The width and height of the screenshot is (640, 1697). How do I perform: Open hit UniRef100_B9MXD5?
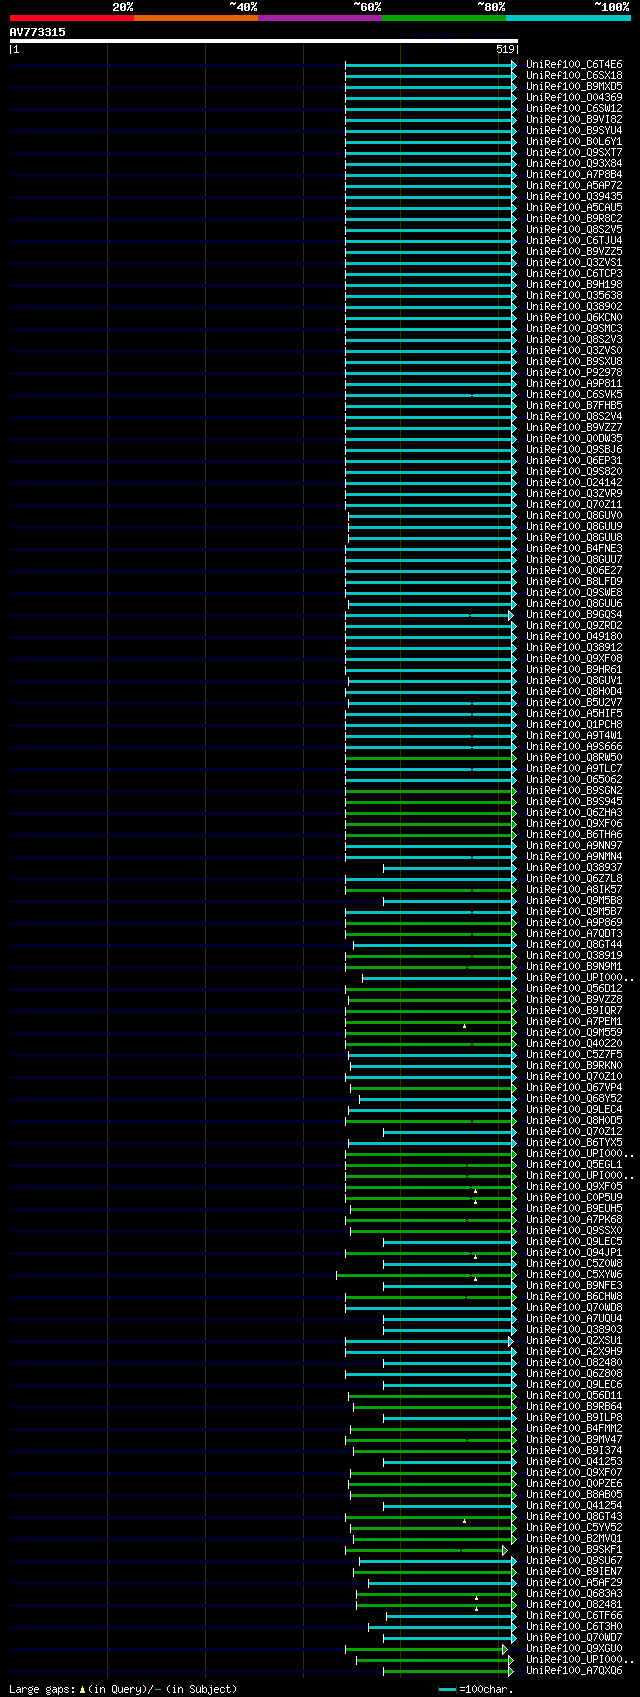pyautogui.click(x=574, y=86)
